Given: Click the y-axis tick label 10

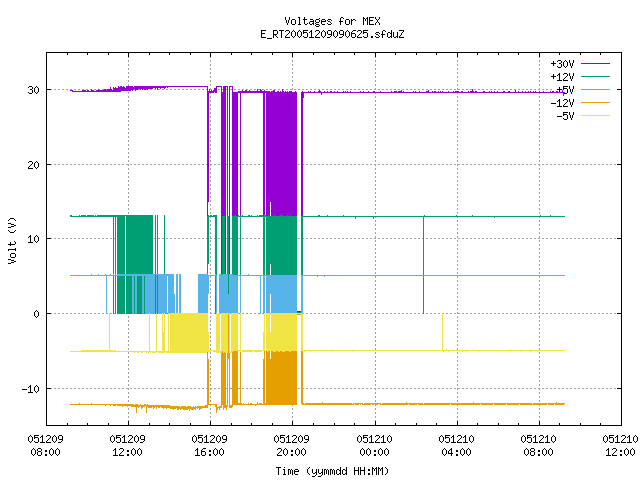Looking at the screenshot, I should pyautogui.click(x=33, y=239).
